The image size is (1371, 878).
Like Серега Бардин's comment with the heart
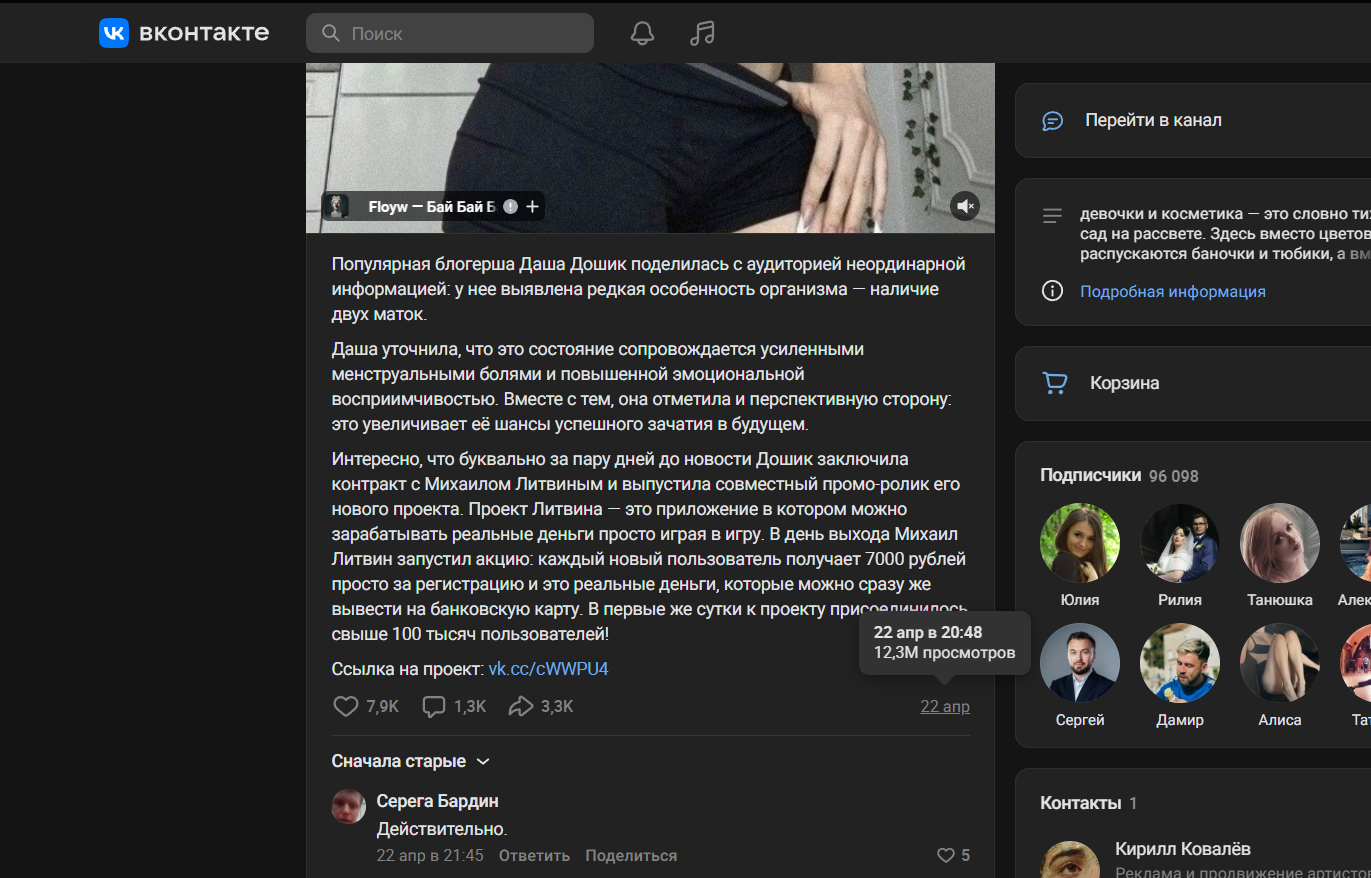(945, 856)
